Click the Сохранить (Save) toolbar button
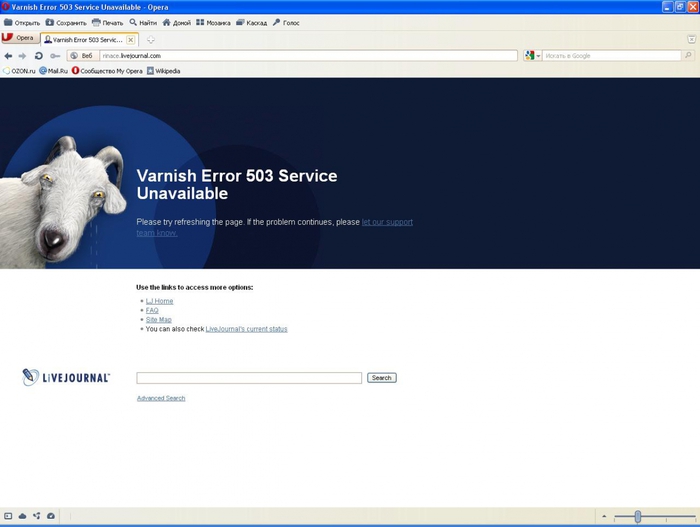The height and width of the screenshot is (527, 700). coord(66,22)
